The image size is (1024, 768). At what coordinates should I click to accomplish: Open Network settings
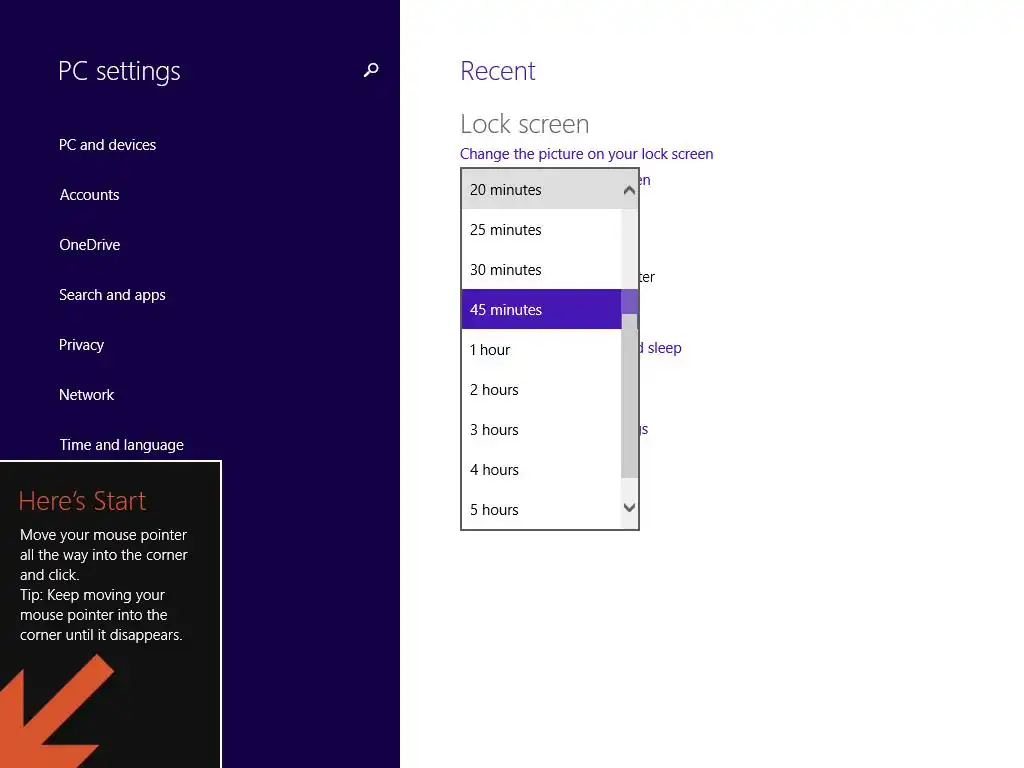(86, 395)
